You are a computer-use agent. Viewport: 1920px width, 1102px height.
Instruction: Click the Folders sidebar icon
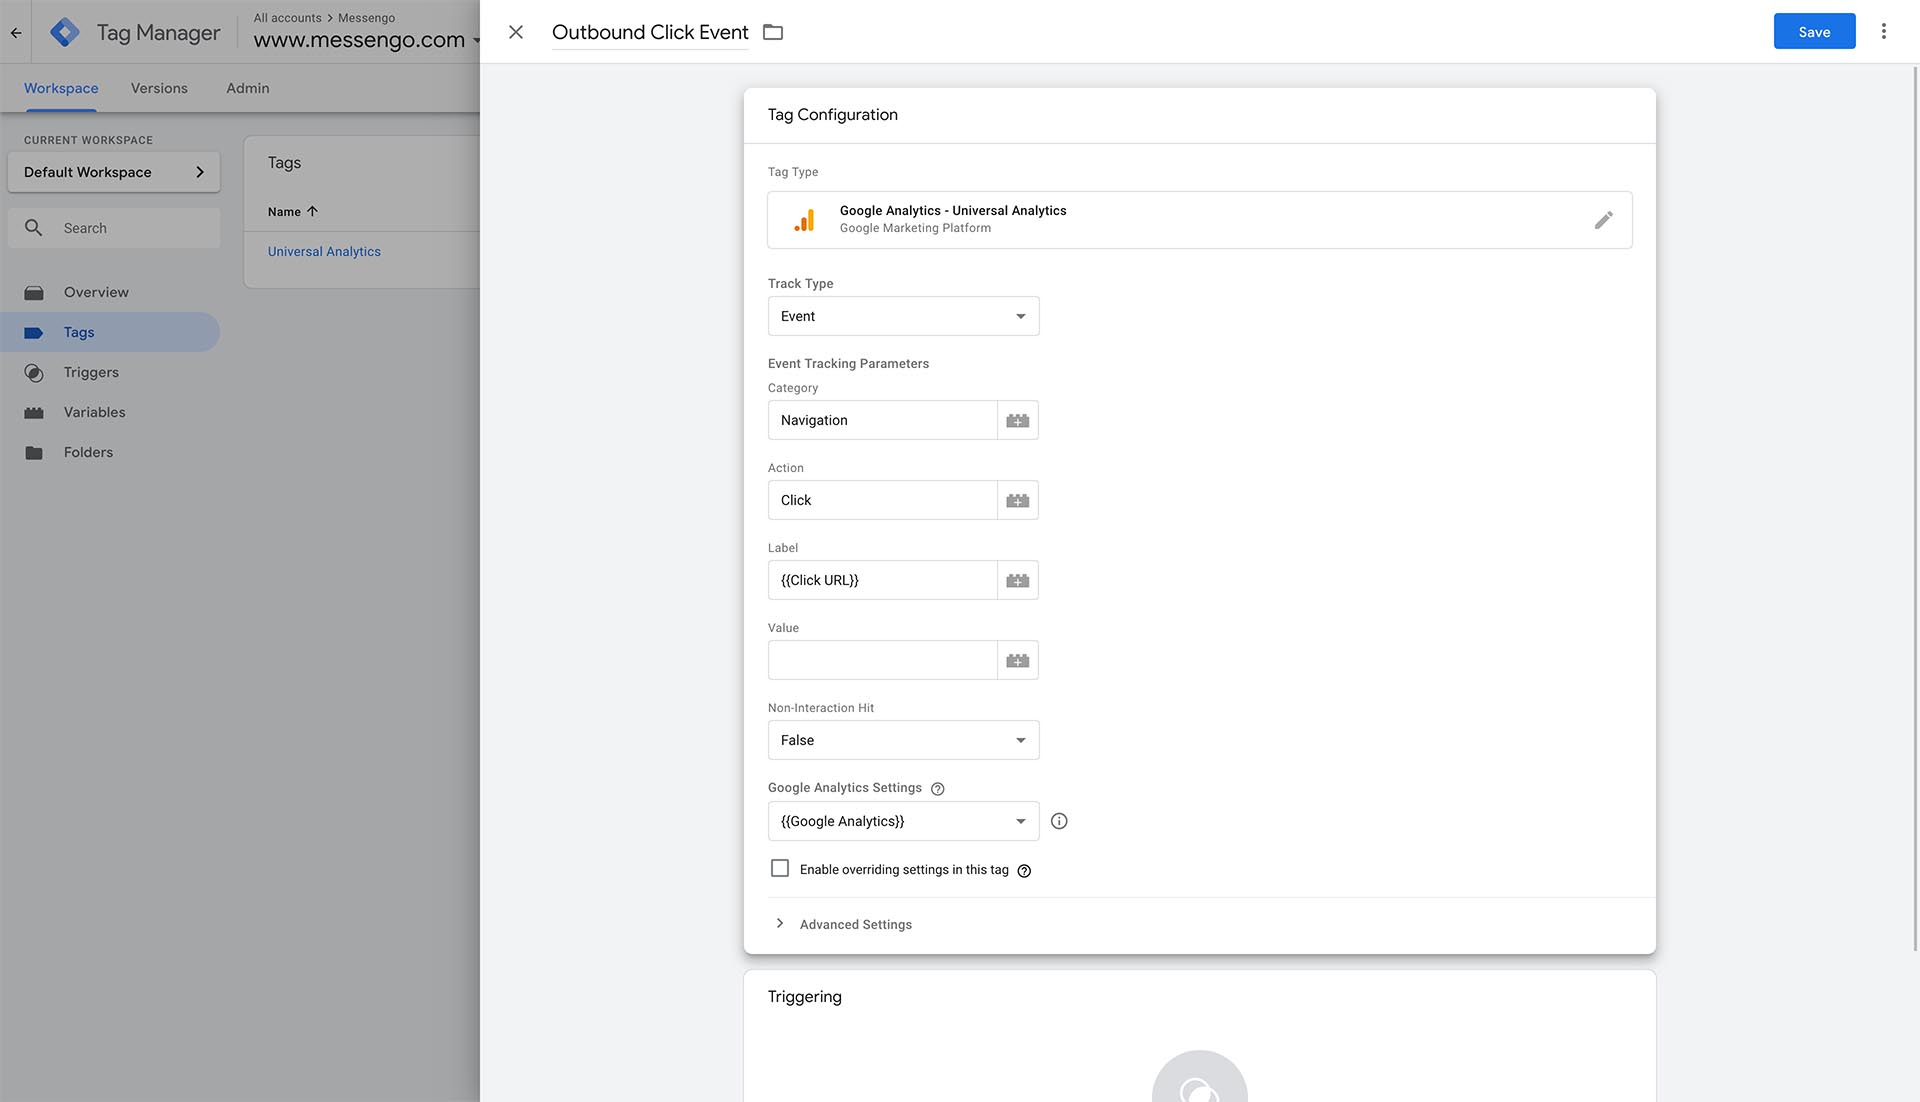tap(34, 453)
